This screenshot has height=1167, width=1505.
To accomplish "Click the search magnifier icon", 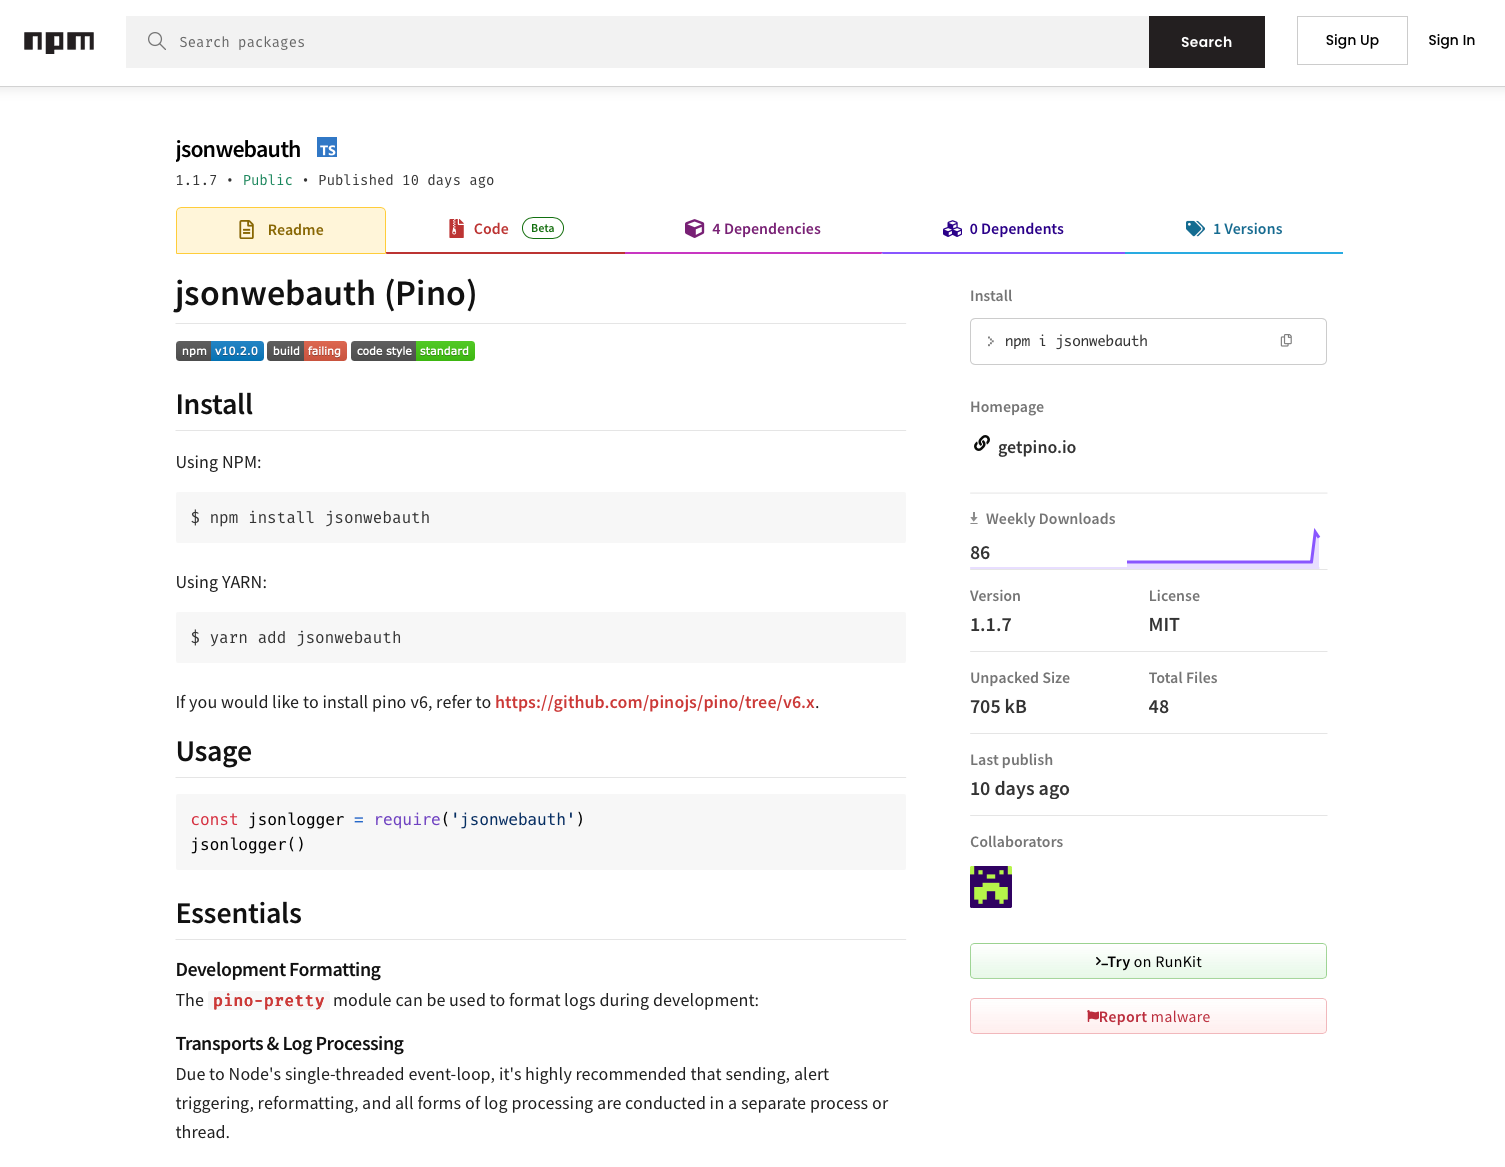I will pyautogui.click(x=157, y=41).
